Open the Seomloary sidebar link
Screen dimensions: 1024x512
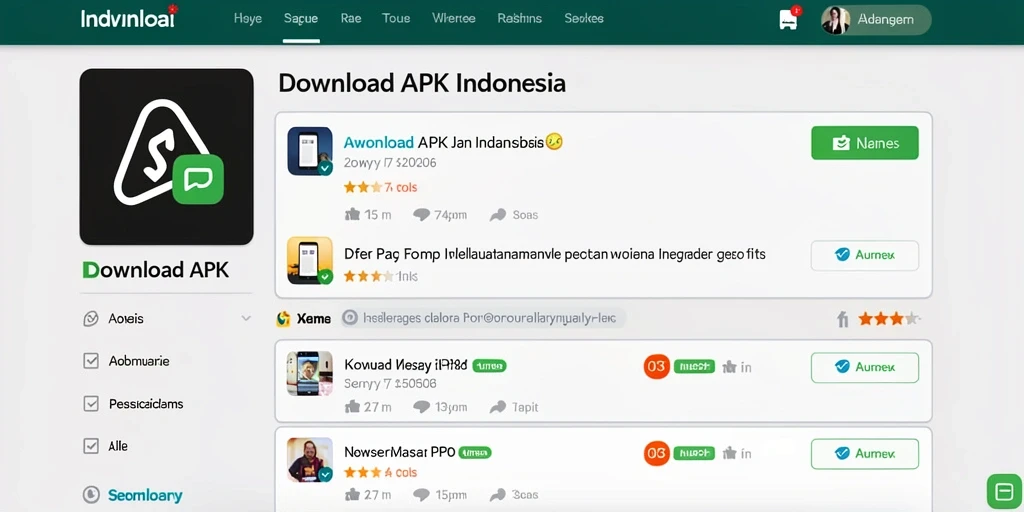point(145,495)
